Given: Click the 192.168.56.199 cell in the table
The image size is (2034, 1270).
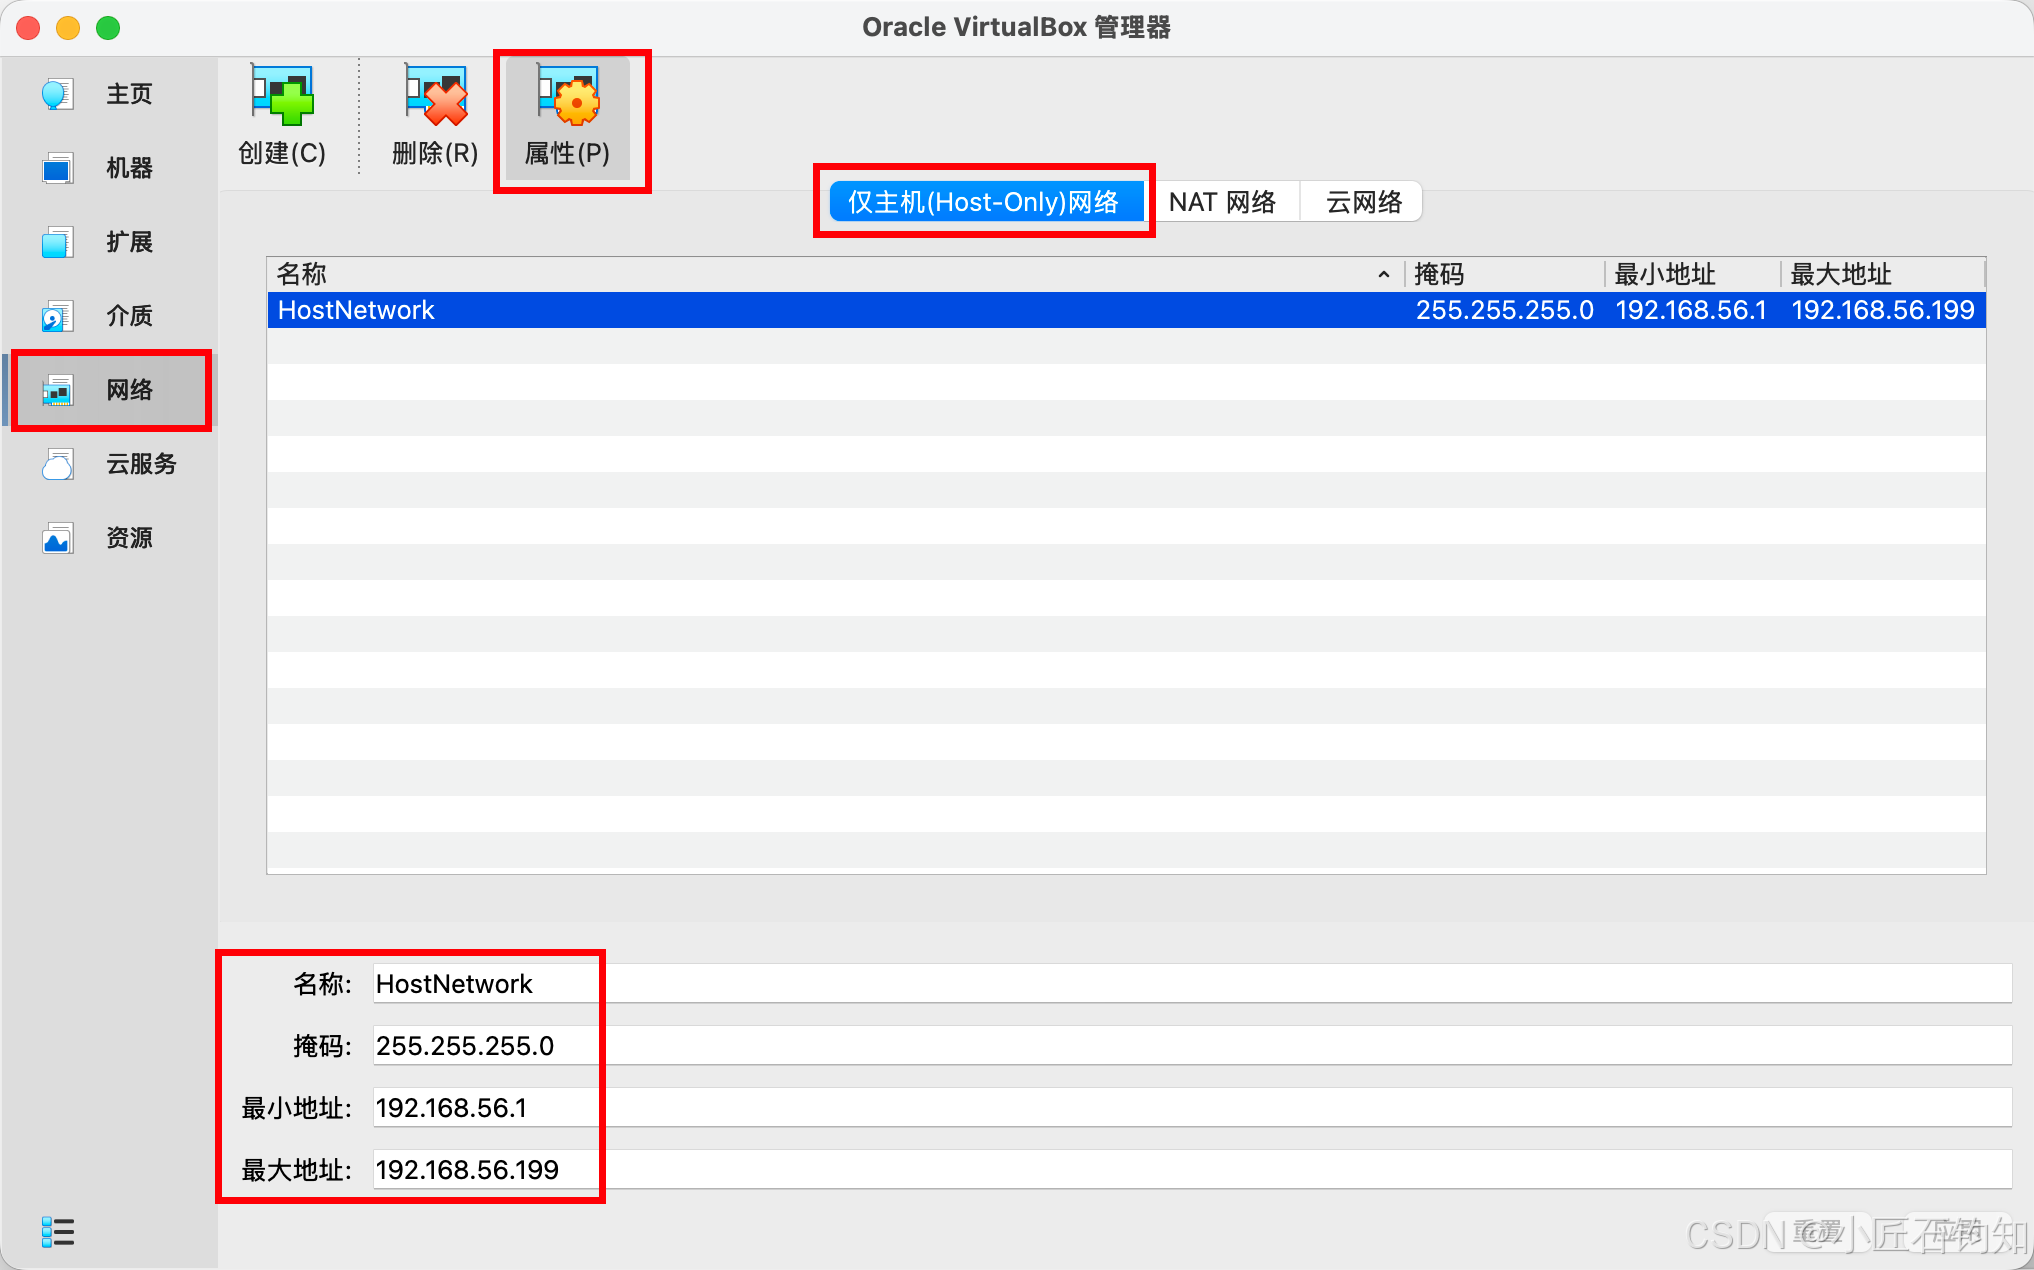Looking at the screenshot, I should click(x=1883, y=310).
